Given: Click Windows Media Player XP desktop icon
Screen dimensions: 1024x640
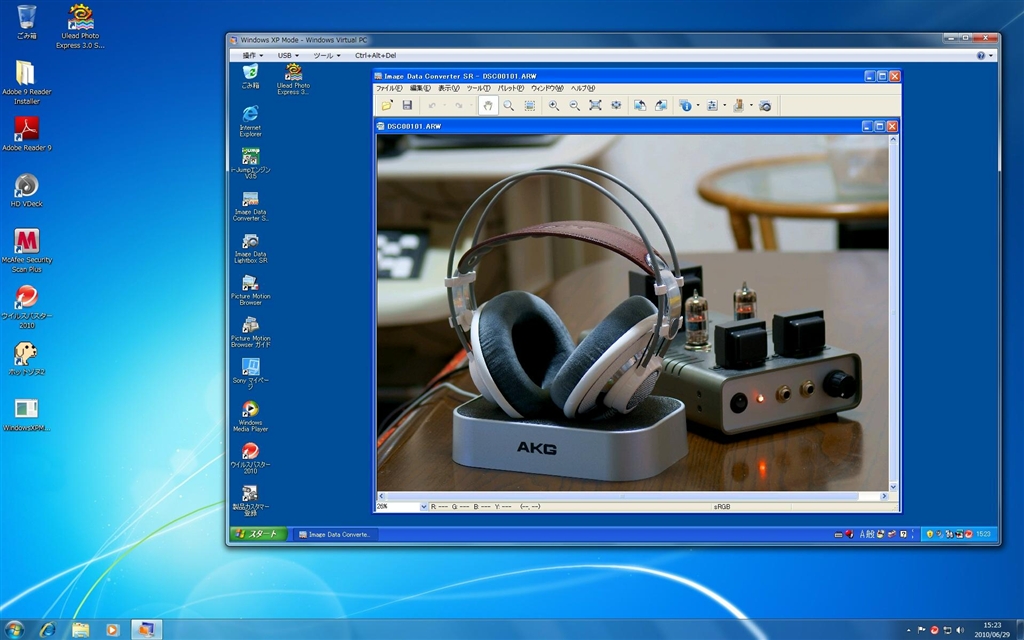Looking at the screenshot, I should [250, 416].
